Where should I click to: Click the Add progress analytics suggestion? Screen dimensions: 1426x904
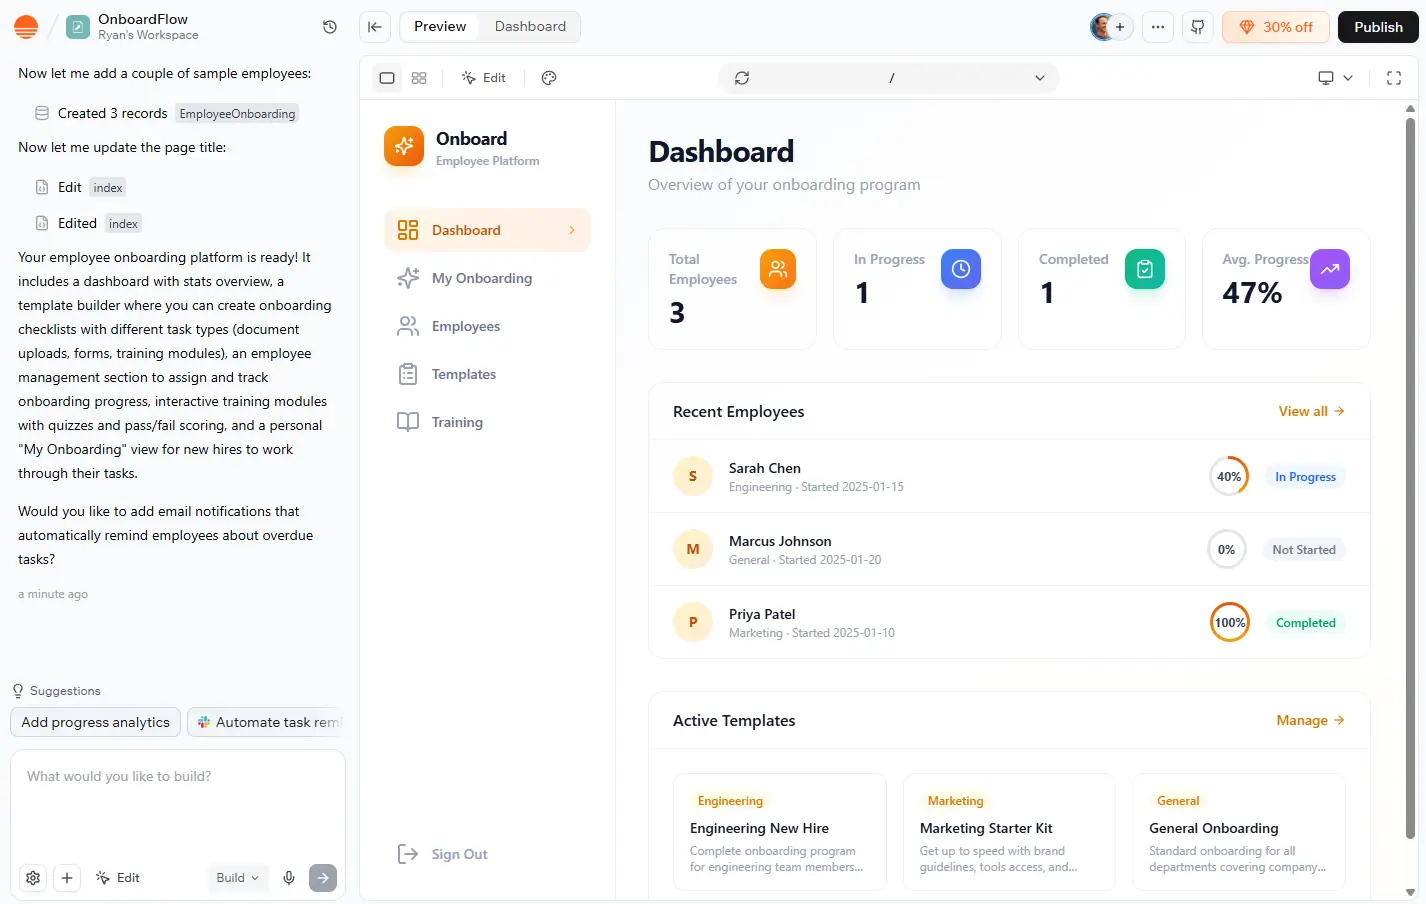(x=96, y=722)
